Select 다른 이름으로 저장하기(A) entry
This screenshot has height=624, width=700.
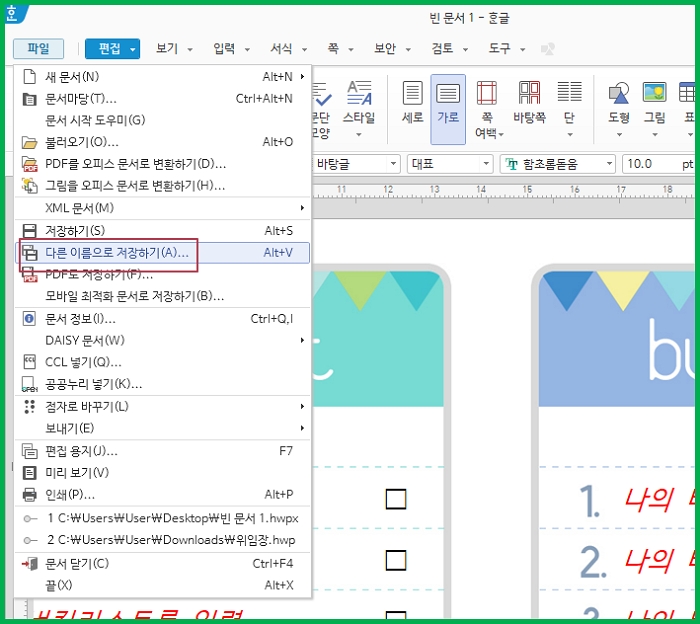(162, 253)
